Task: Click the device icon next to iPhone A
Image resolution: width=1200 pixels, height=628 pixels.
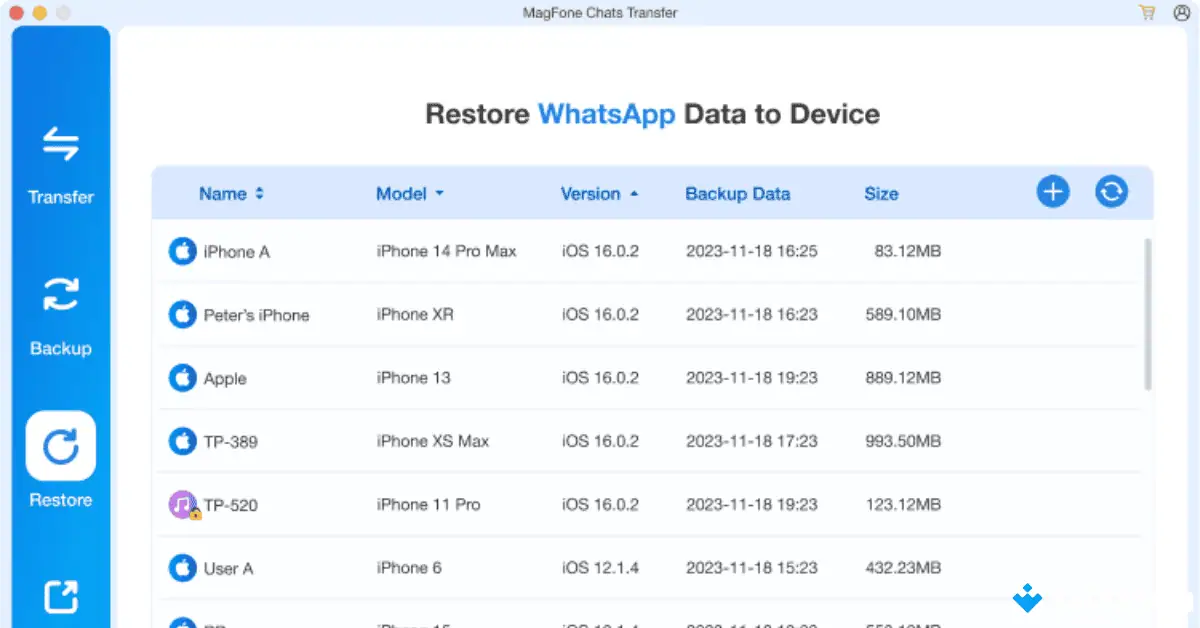Action: click(181, 251)
